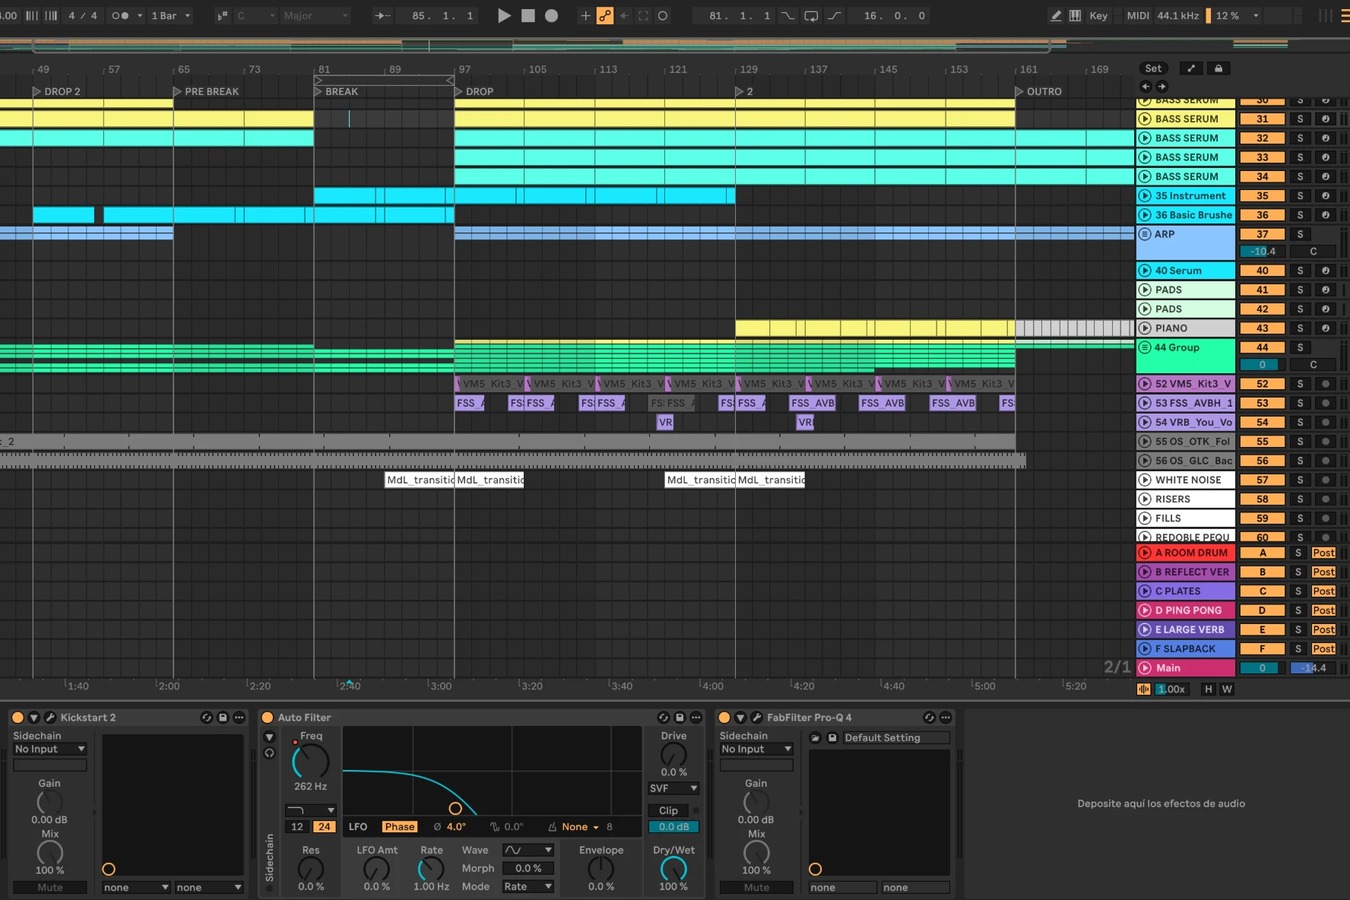Toggle the MIDI Arrangement Overdub plus button

click(586, 16)
